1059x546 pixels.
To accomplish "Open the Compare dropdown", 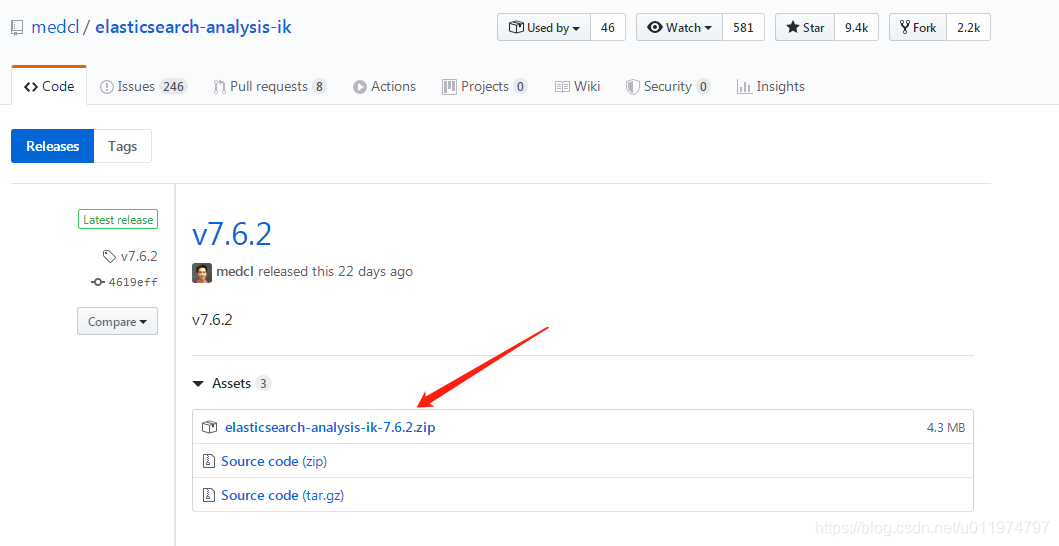I will coord(118,322).
